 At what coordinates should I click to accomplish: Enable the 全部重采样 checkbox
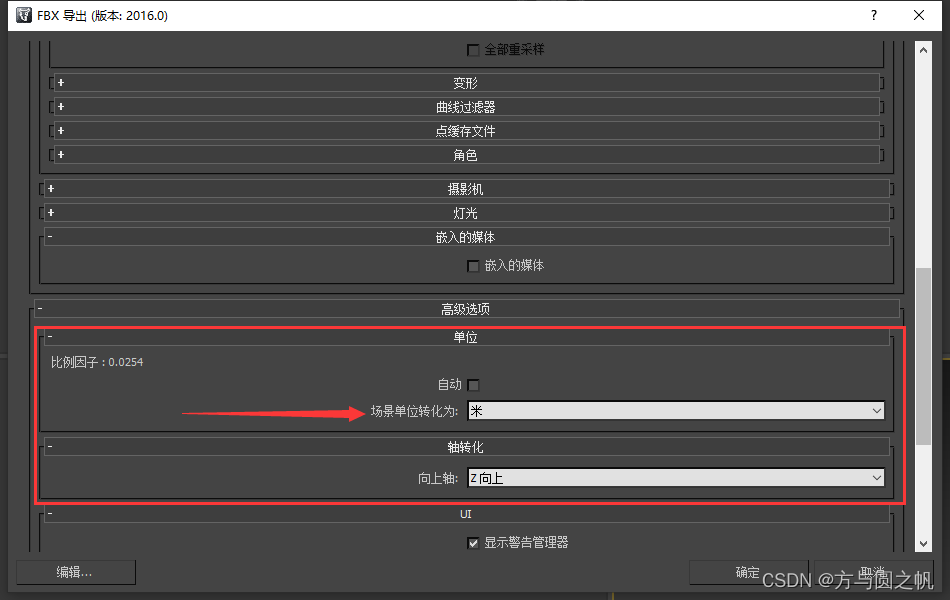click(x=474, y=50)
